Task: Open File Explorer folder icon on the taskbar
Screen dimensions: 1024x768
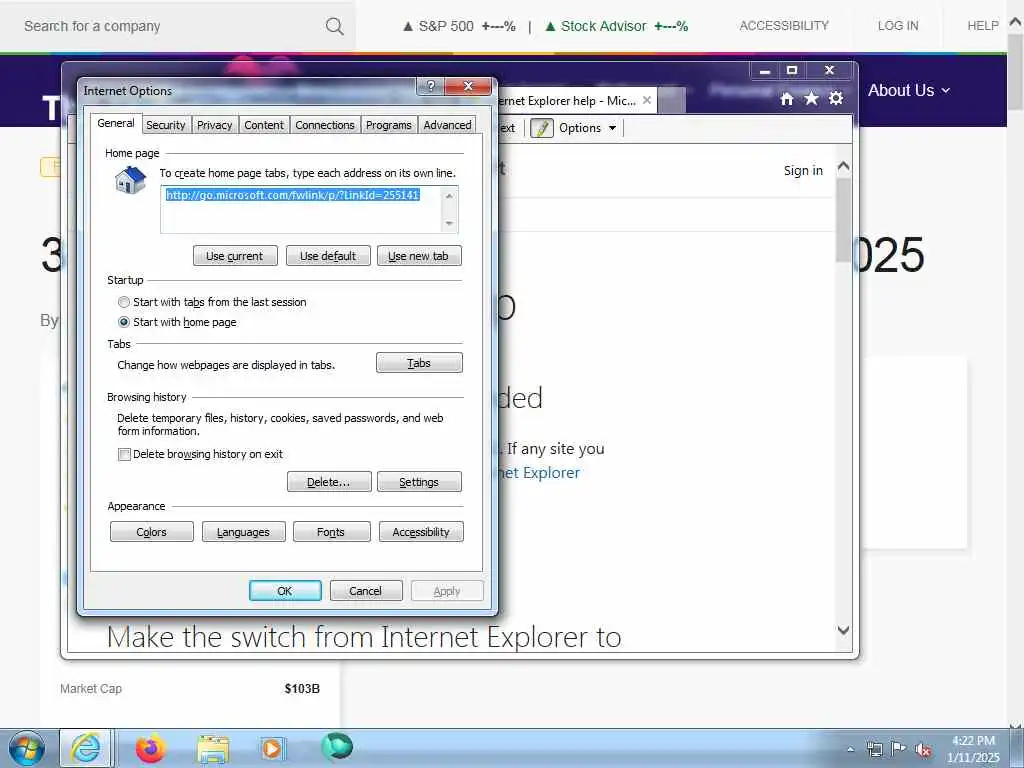Action: (x=213, y=749)
